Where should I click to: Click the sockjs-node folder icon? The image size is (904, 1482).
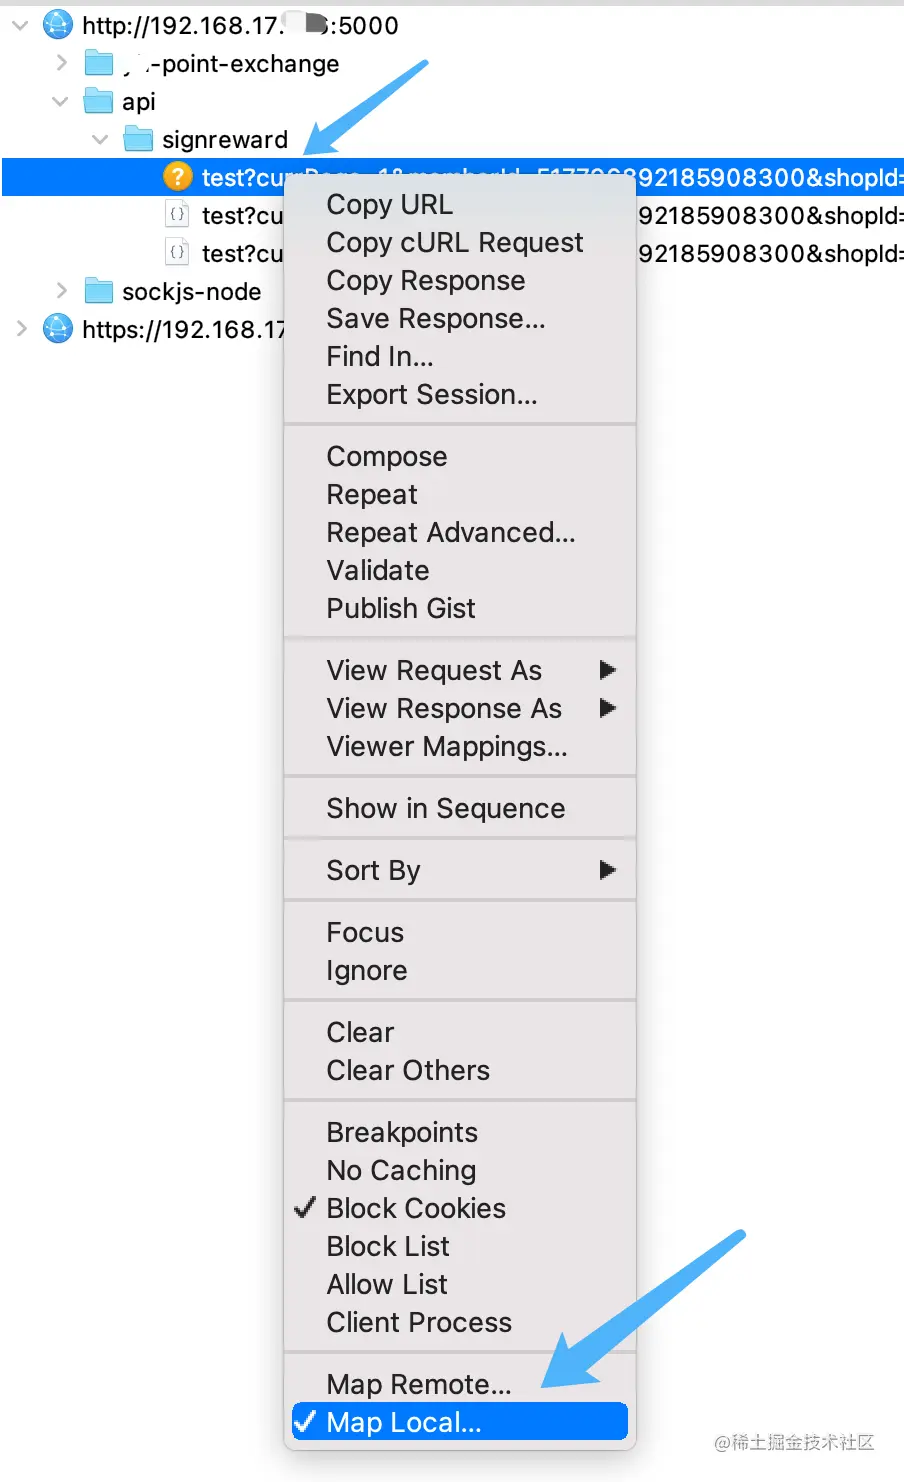click(x=99, y=291)
